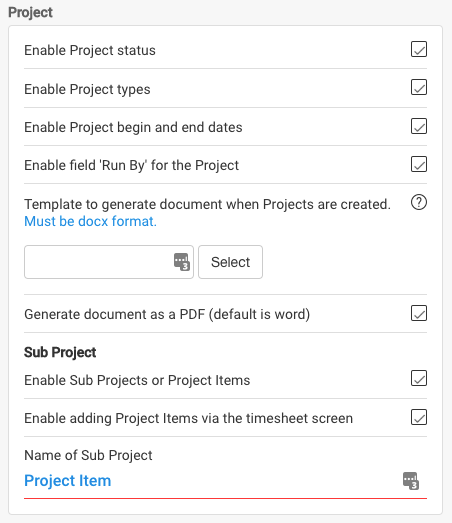Click the Generate document as a PDF label

coord(167,314)
